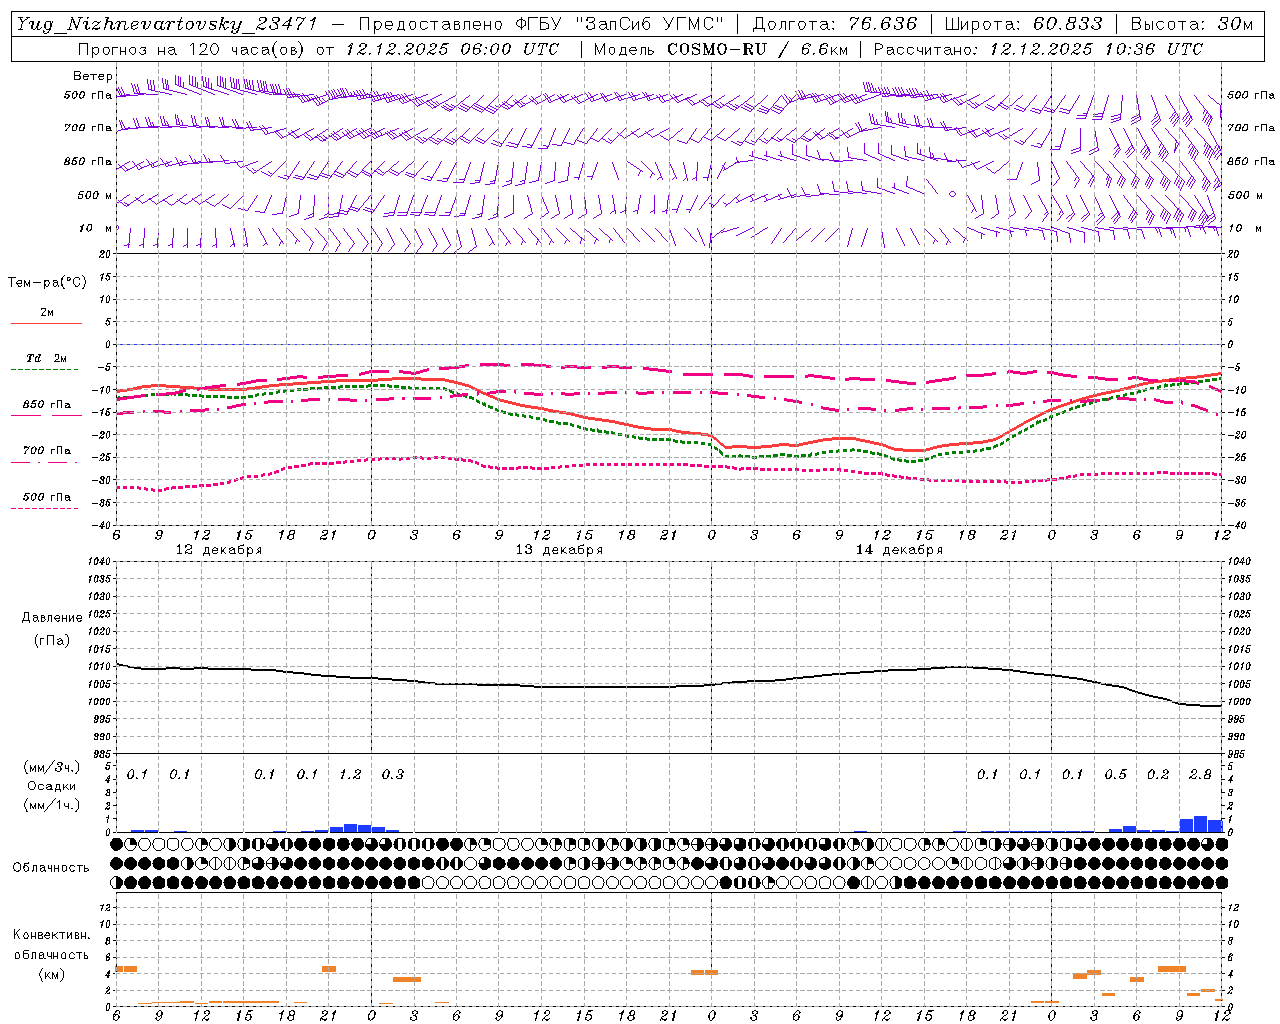1280x1024 pixels.
Task: Click the 1040 value on left pressure axis
Action: [x=98, y=561]
